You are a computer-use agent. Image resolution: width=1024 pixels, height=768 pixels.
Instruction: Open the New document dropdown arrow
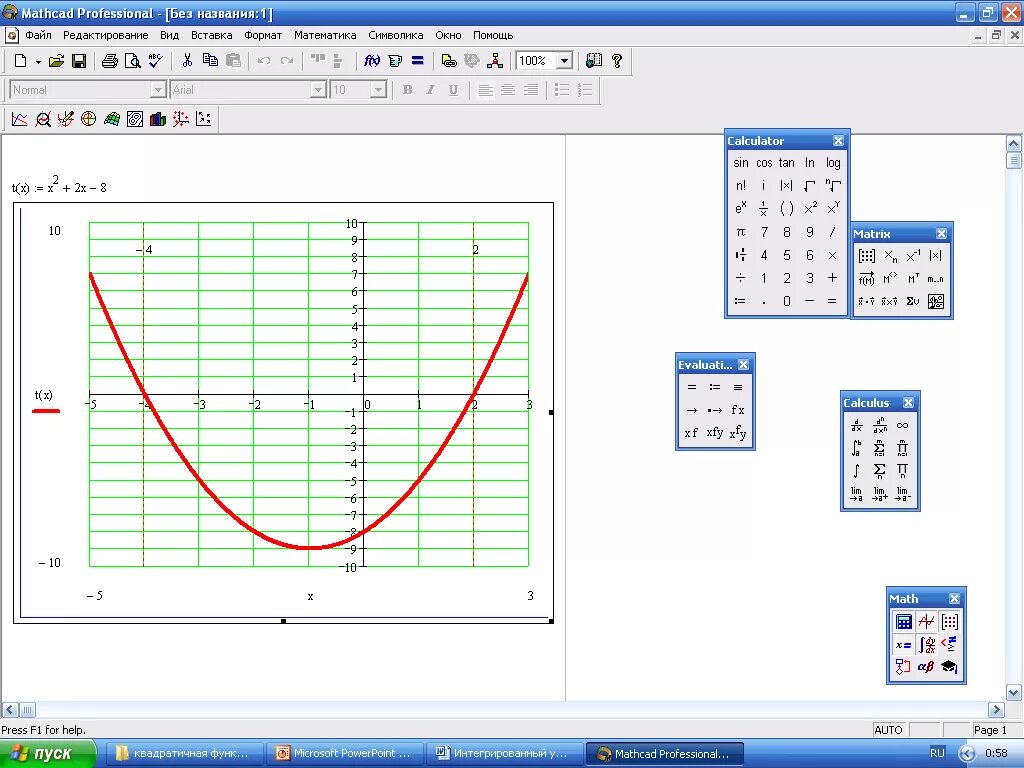(38, 62)
